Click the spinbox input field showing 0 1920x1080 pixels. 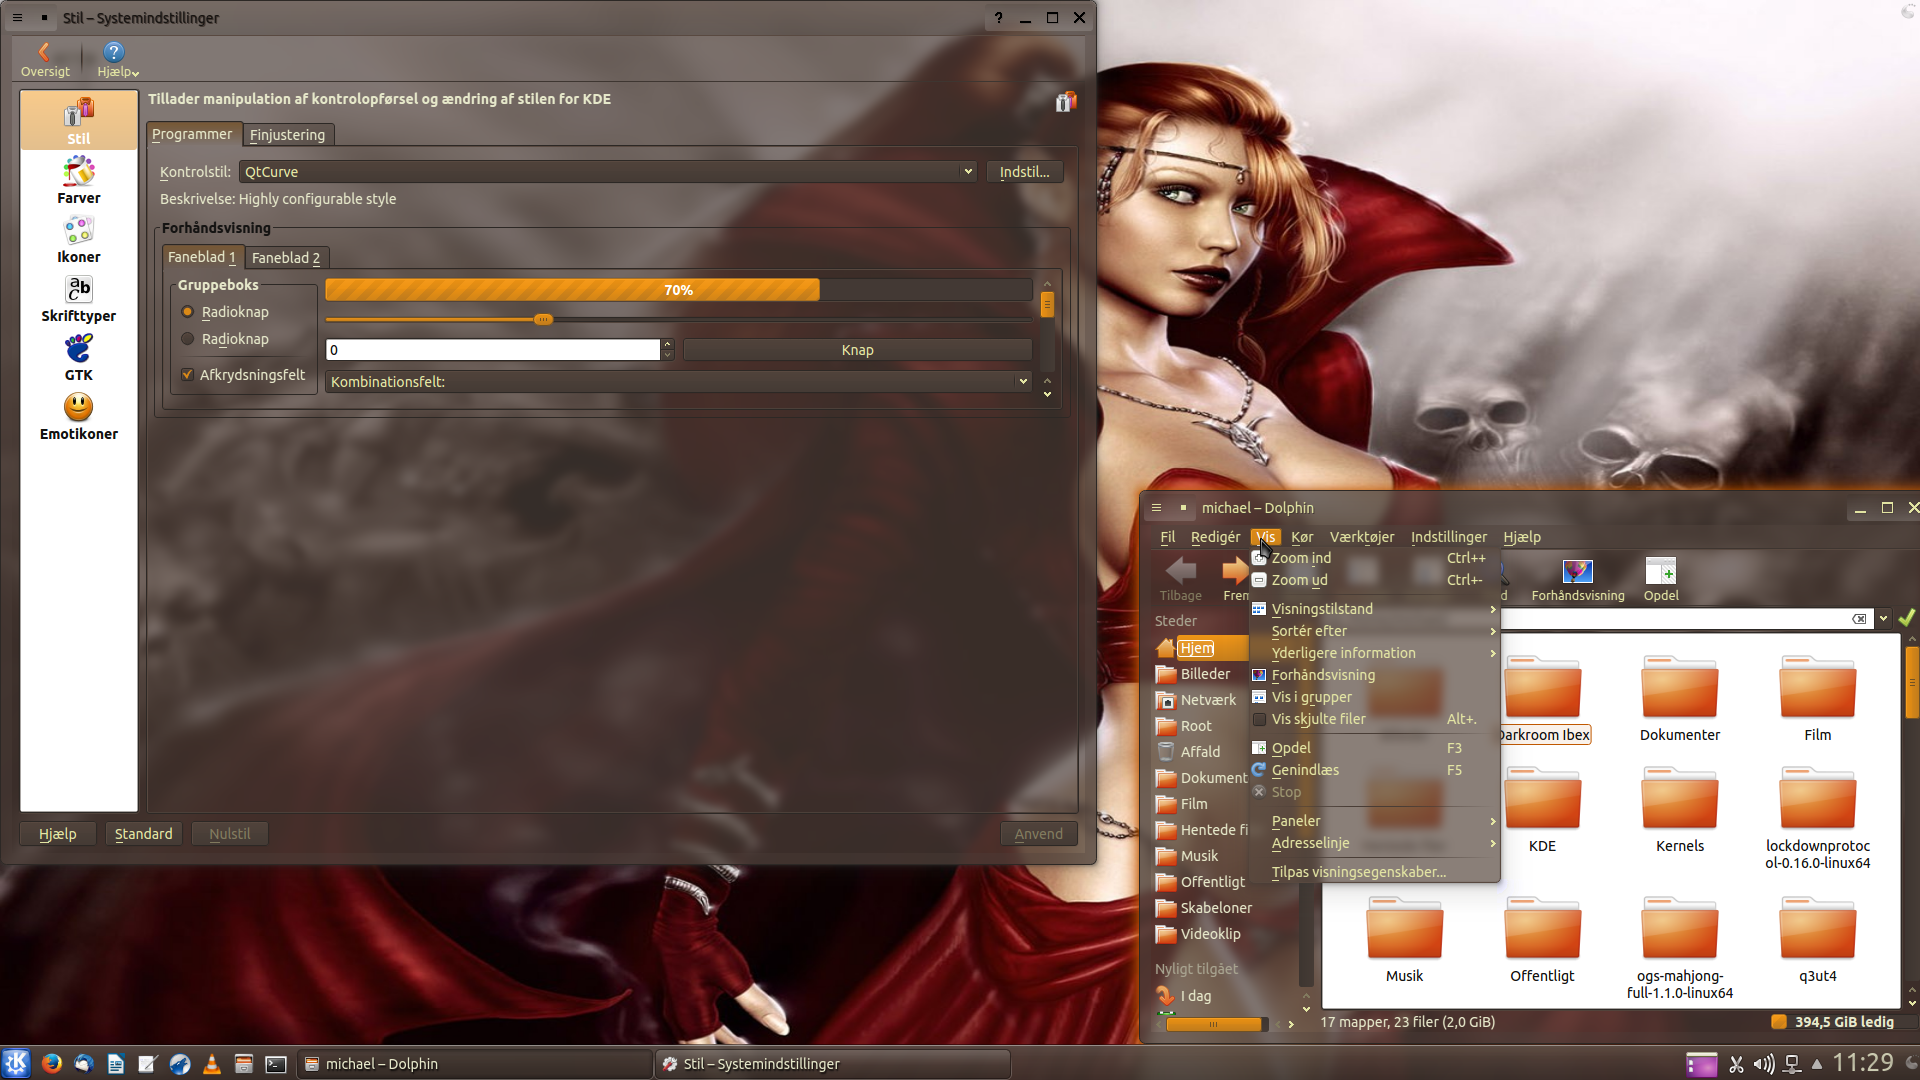(x=493, y=350)
